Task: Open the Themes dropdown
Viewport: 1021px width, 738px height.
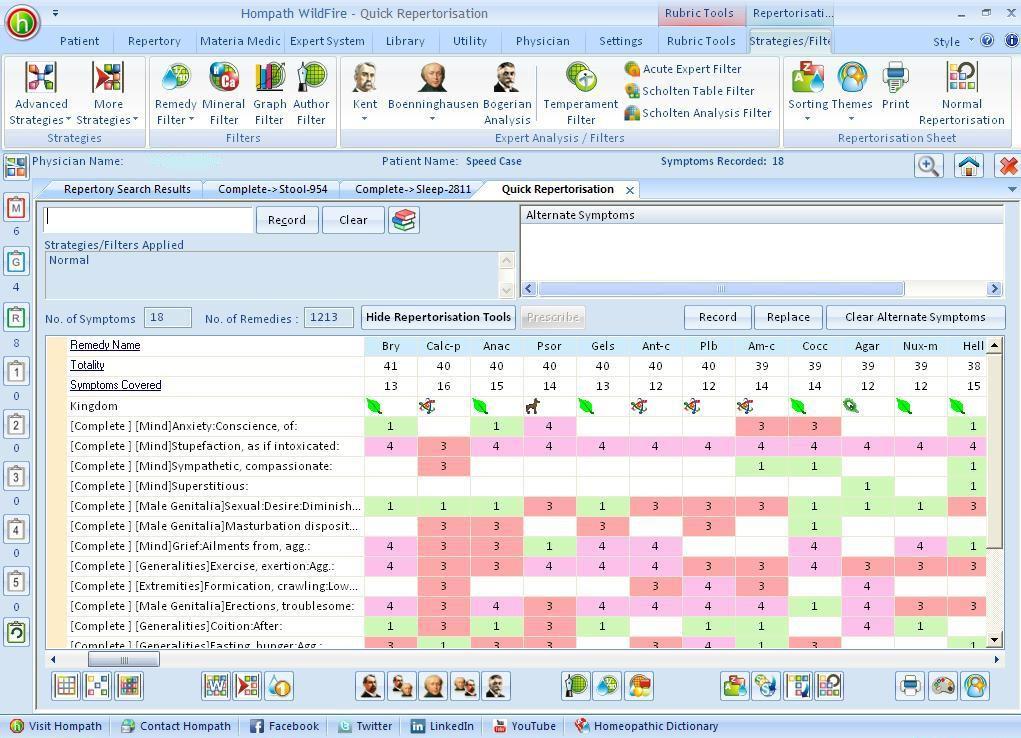Action: click(x=851, y=119)
